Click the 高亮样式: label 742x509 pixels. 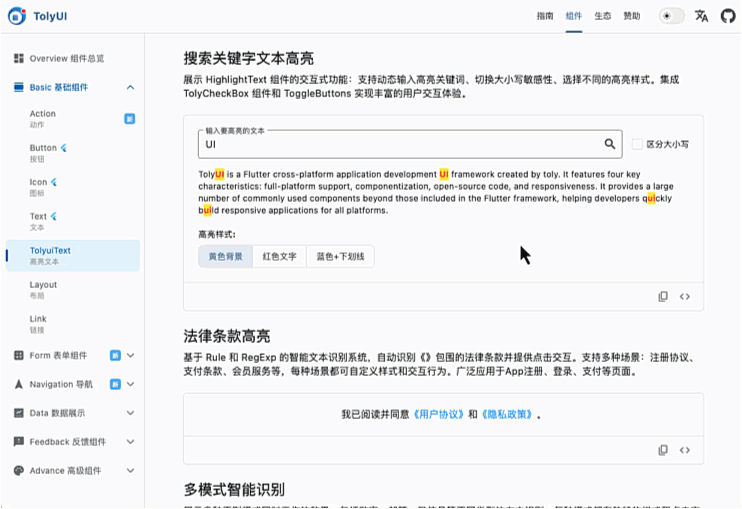(x=217, y=234)
